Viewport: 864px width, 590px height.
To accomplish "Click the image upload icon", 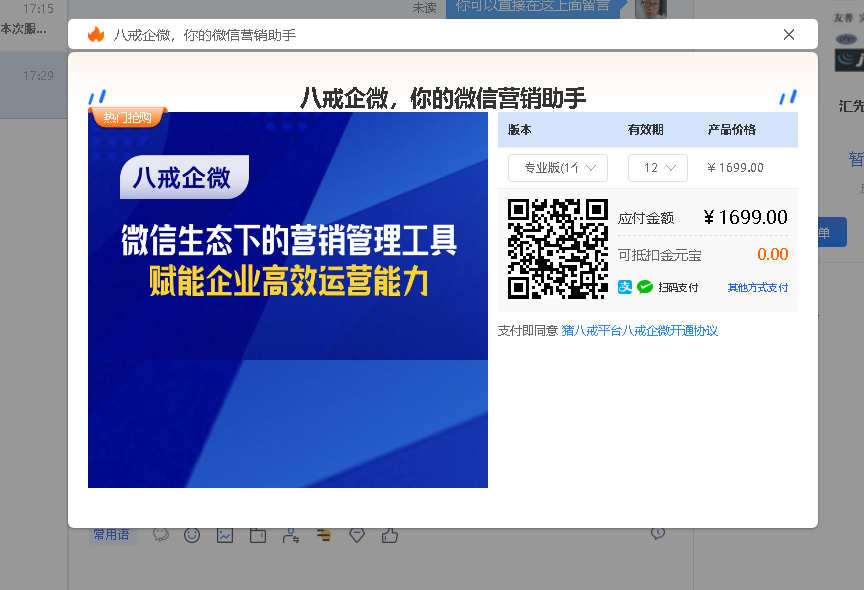I will [225, 535].
